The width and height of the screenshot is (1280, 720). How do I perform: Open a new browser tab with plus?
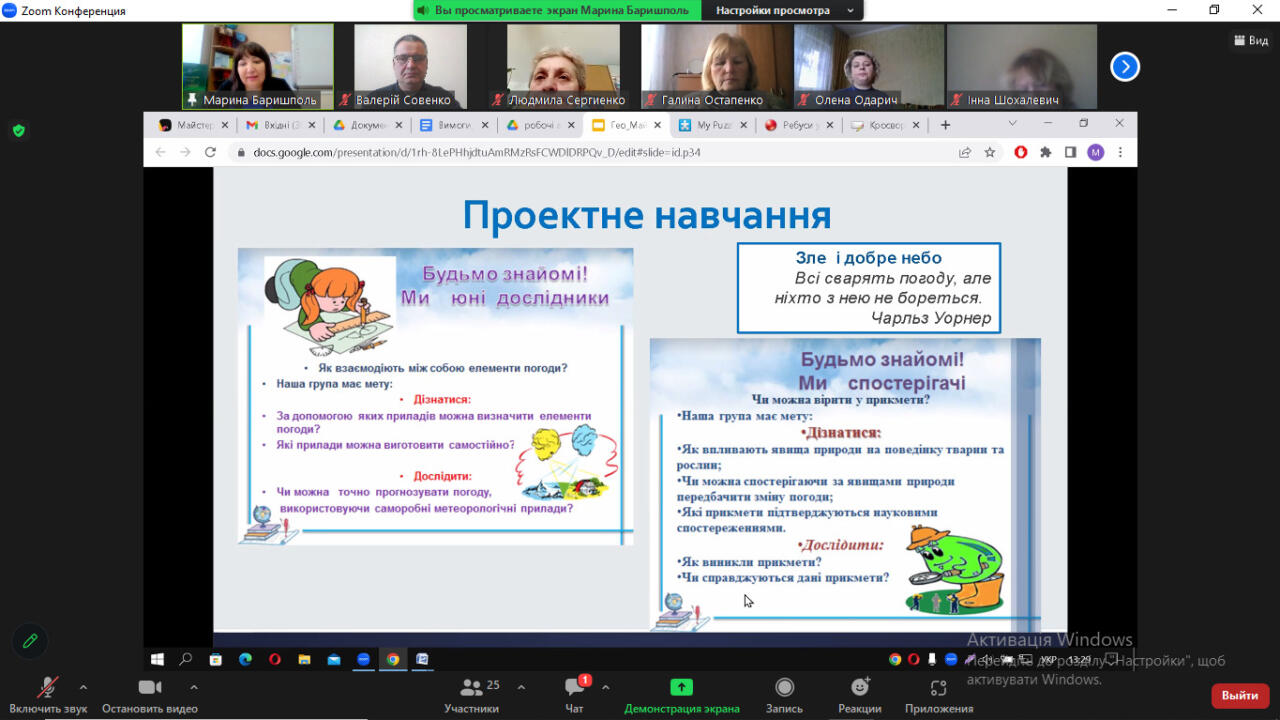[x=945, y=125]
